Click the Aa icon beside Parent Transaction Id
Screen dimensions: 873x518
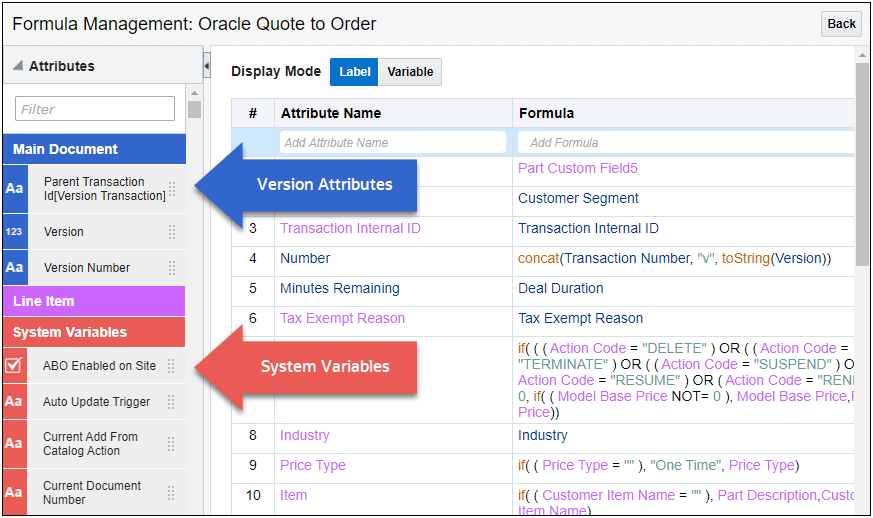tap(15, 189)
